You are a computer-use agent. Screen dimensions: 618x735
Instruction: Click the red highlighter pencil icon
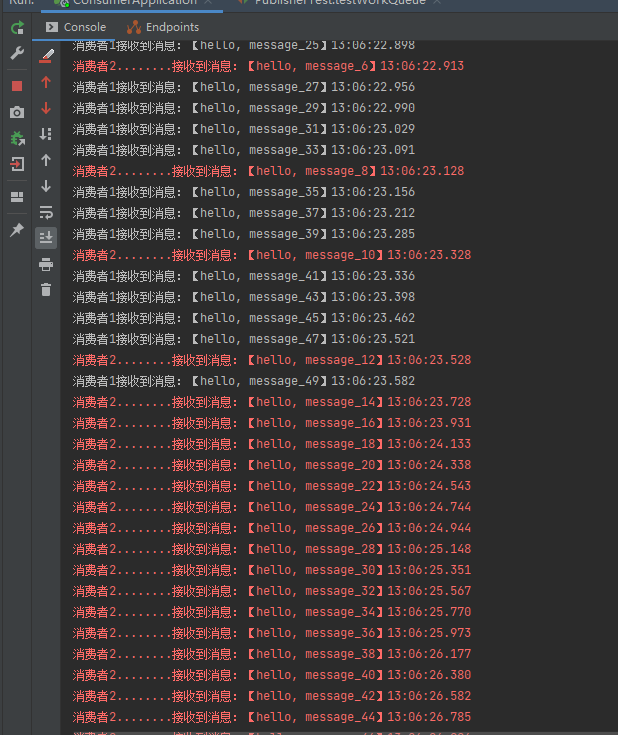coord(46,56)
